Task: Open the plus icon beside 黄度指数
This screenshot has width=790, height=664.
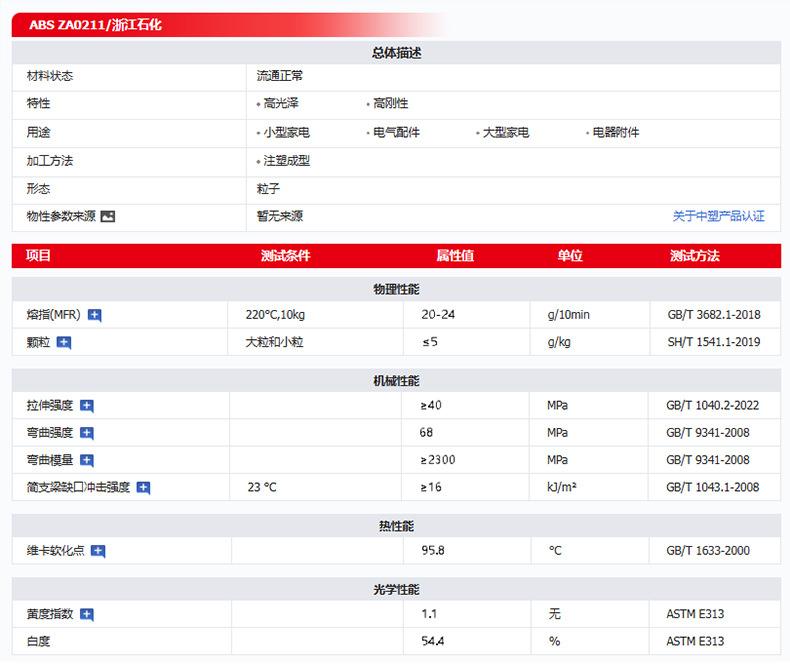Action: click(87, 614)
